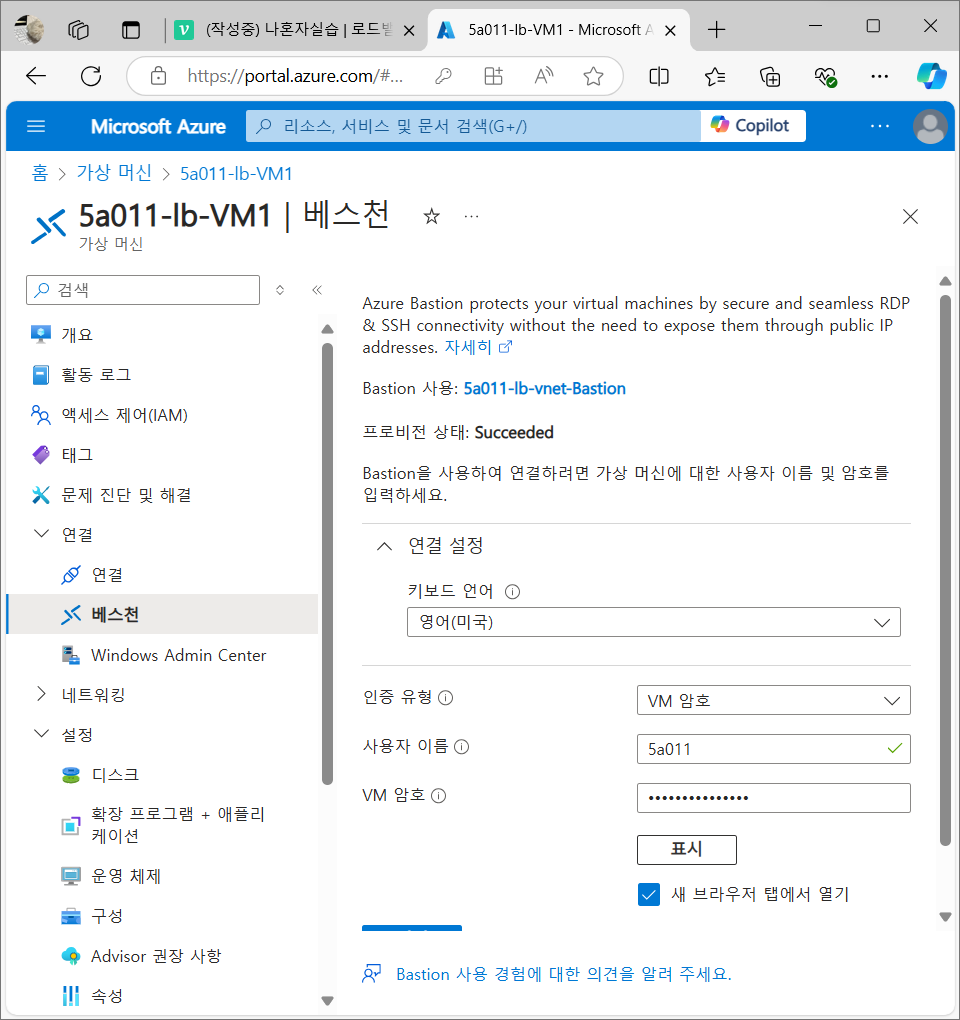960x1020 pixels.
Task: Open the saved passwords key icon
Action: coord(443,76)
